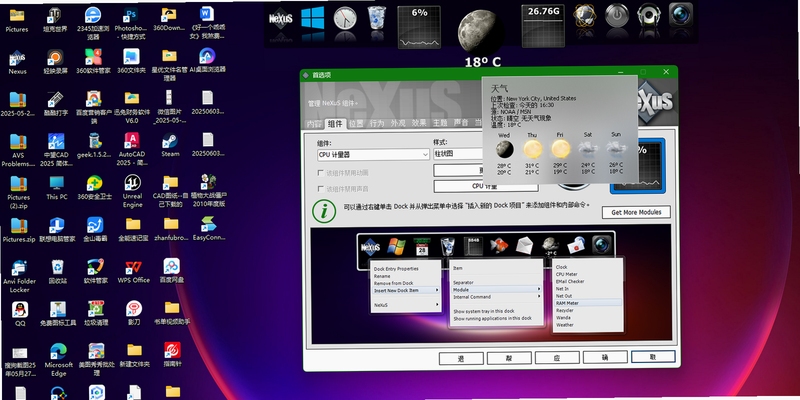This screenshot has width=800, height=400.
Task: Open the camera lens icon in the dock
Action: pos(681,14)
